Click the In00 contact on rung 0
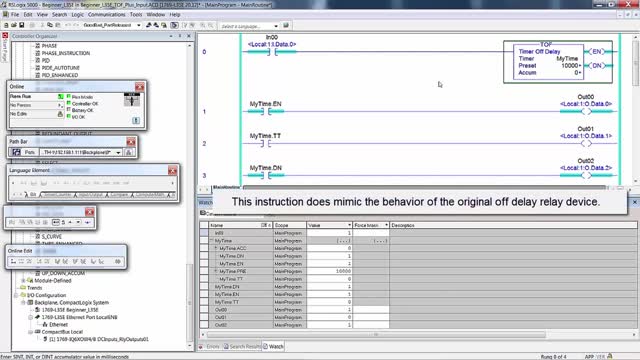 click(272, 52)
